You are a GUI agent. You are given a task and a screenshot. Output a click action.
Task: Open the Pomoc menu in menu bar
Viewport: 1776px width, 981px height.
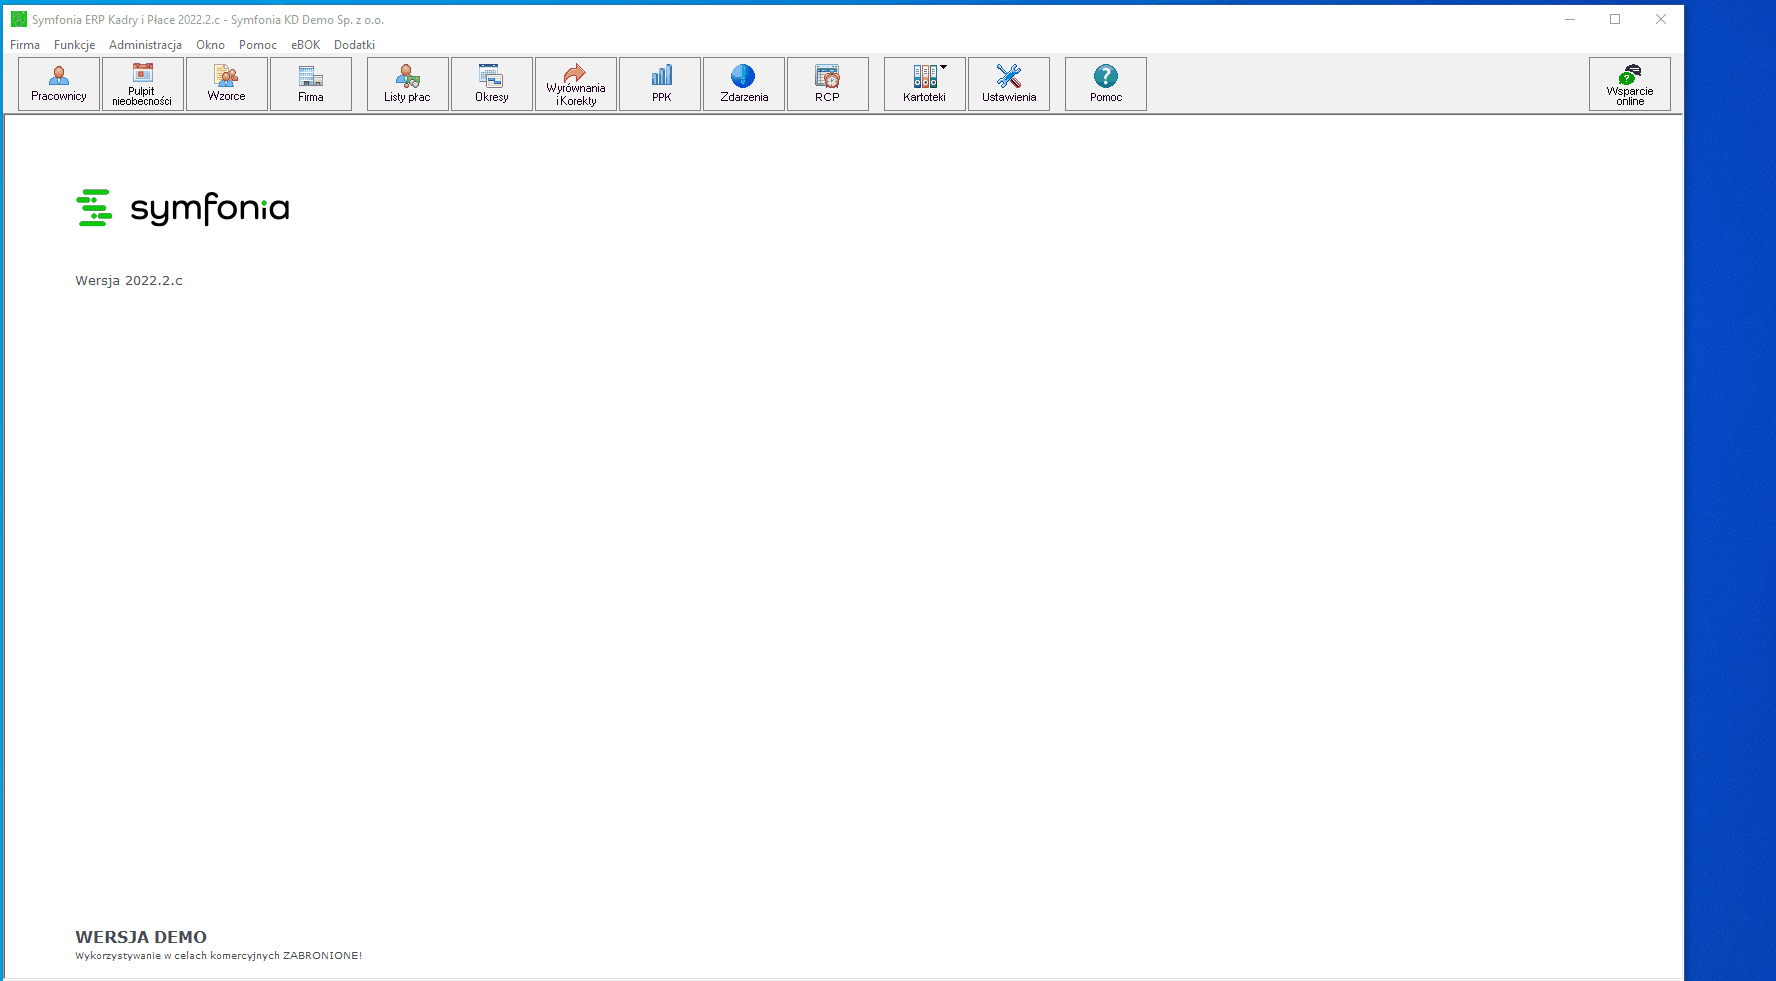258,45
